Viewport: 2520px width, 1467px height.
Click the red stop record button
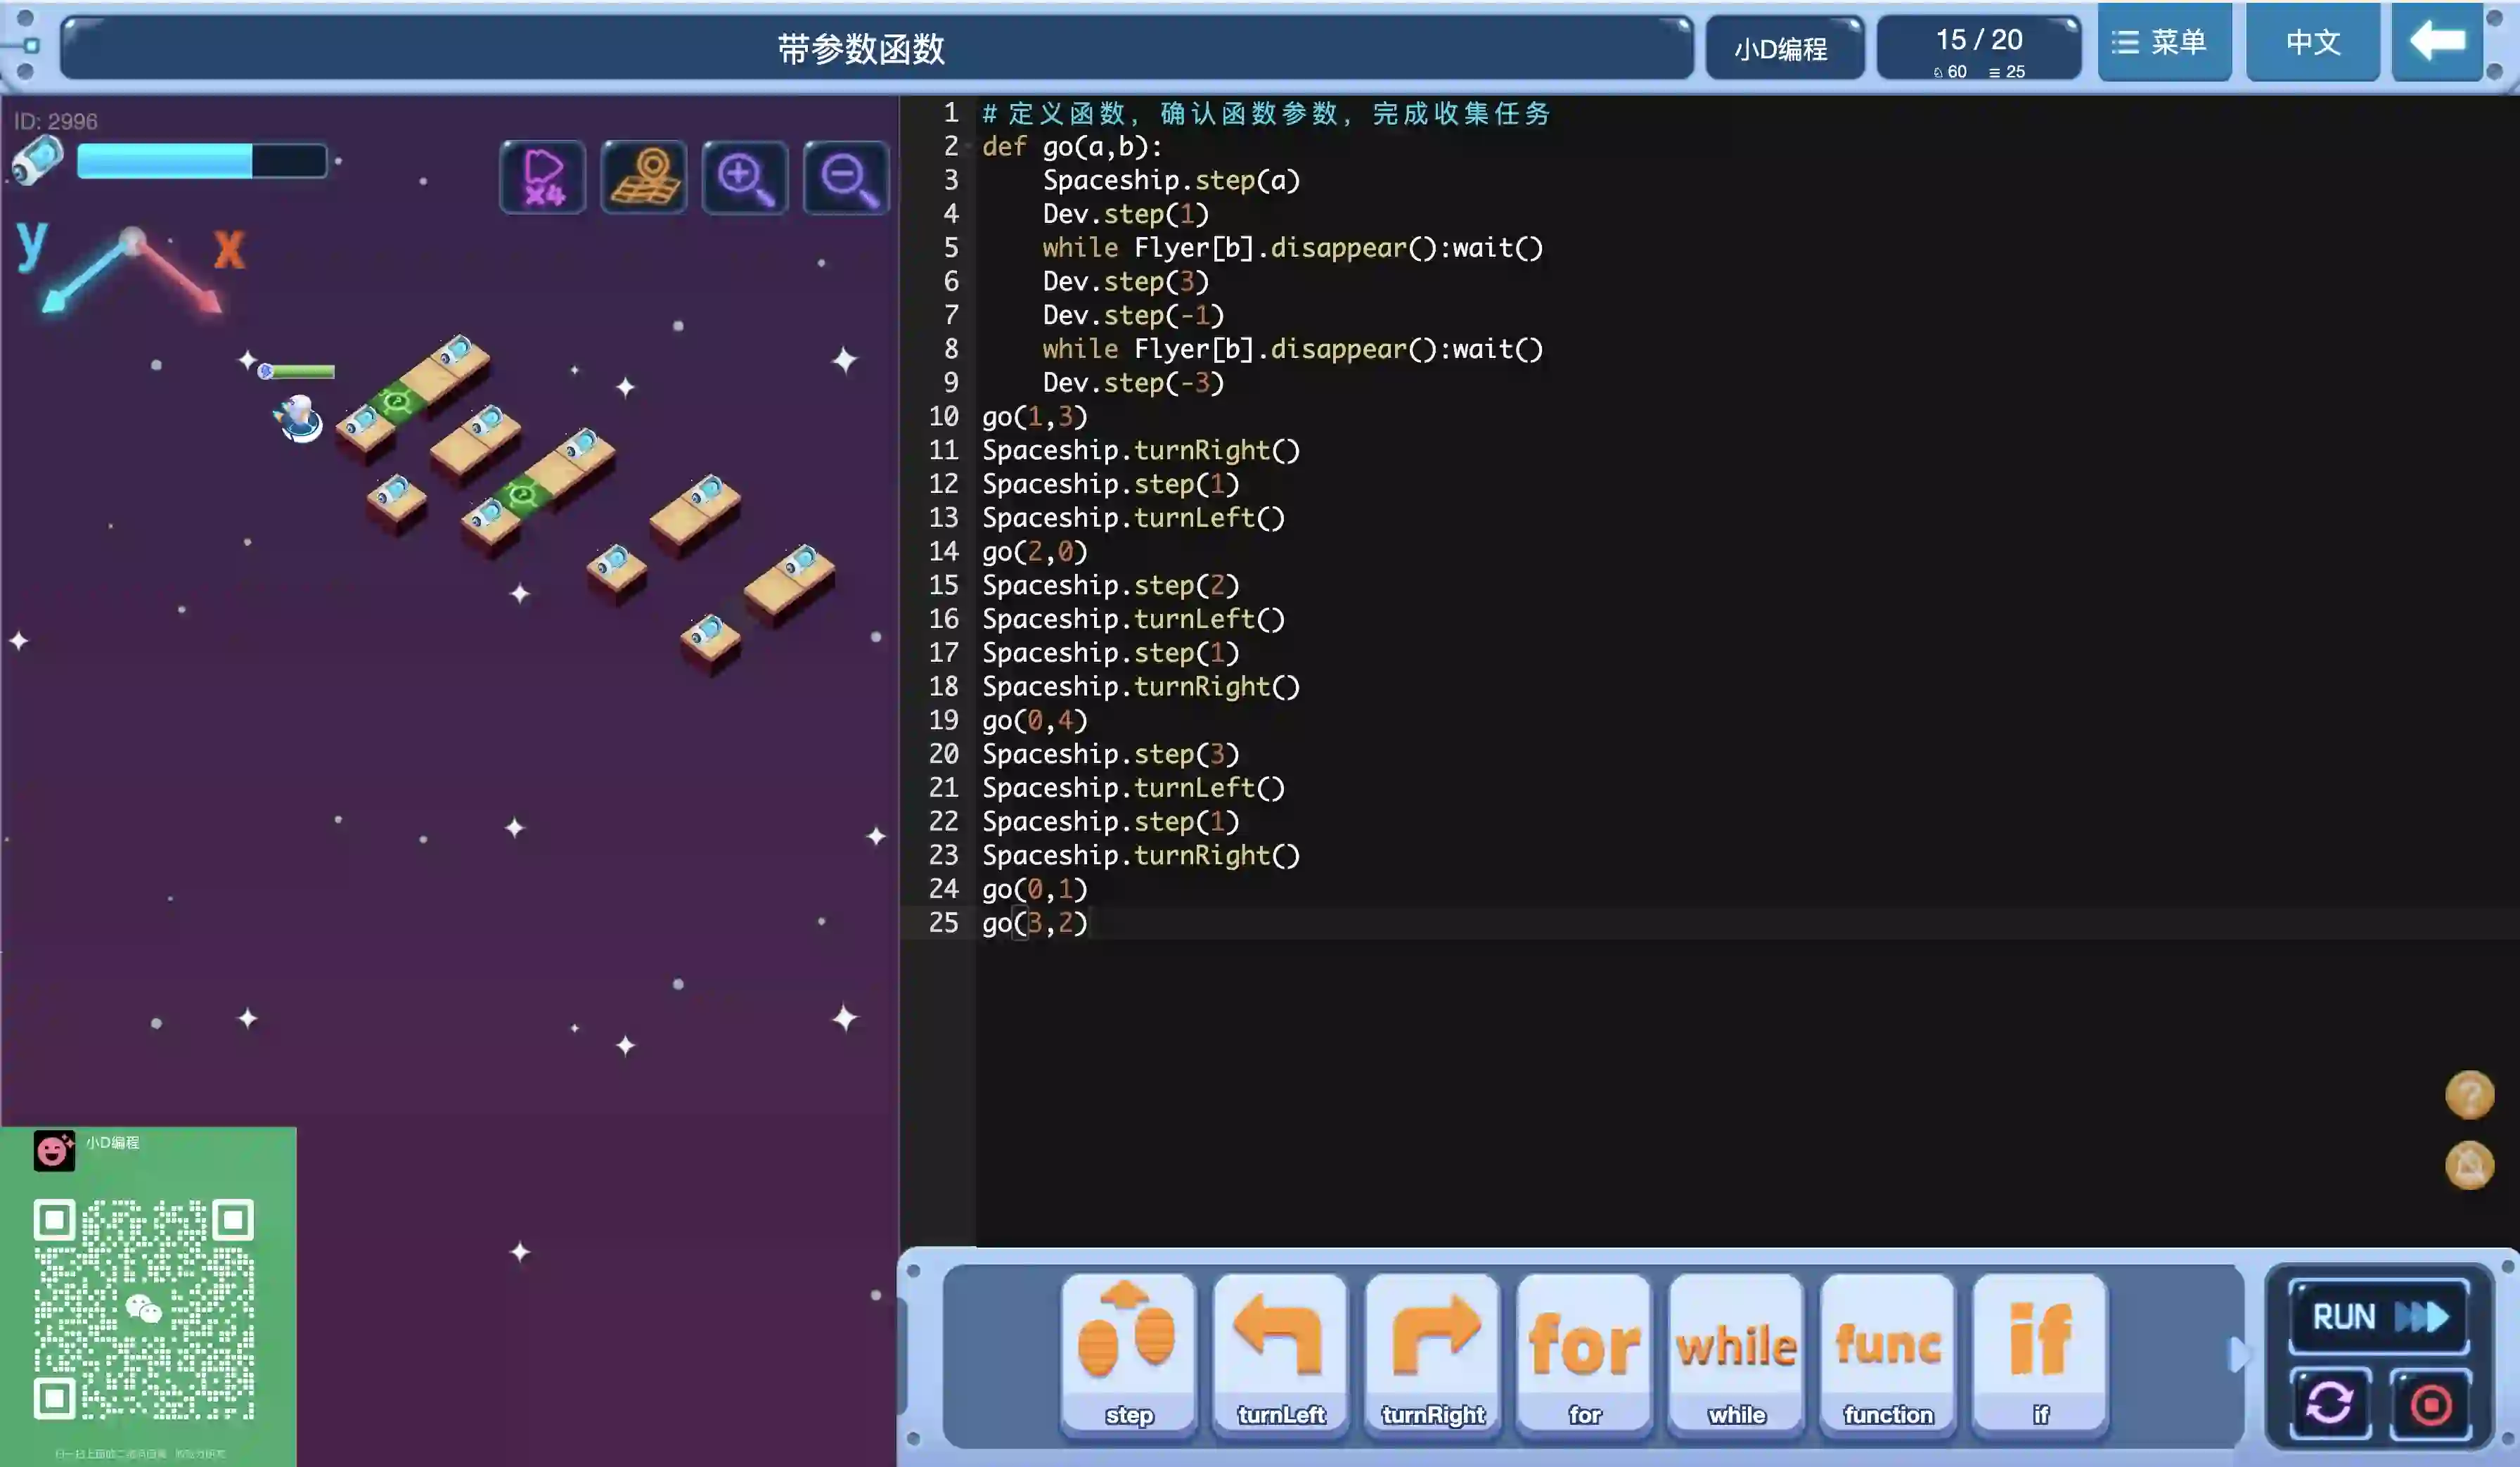click(x=2430, y=1404)
